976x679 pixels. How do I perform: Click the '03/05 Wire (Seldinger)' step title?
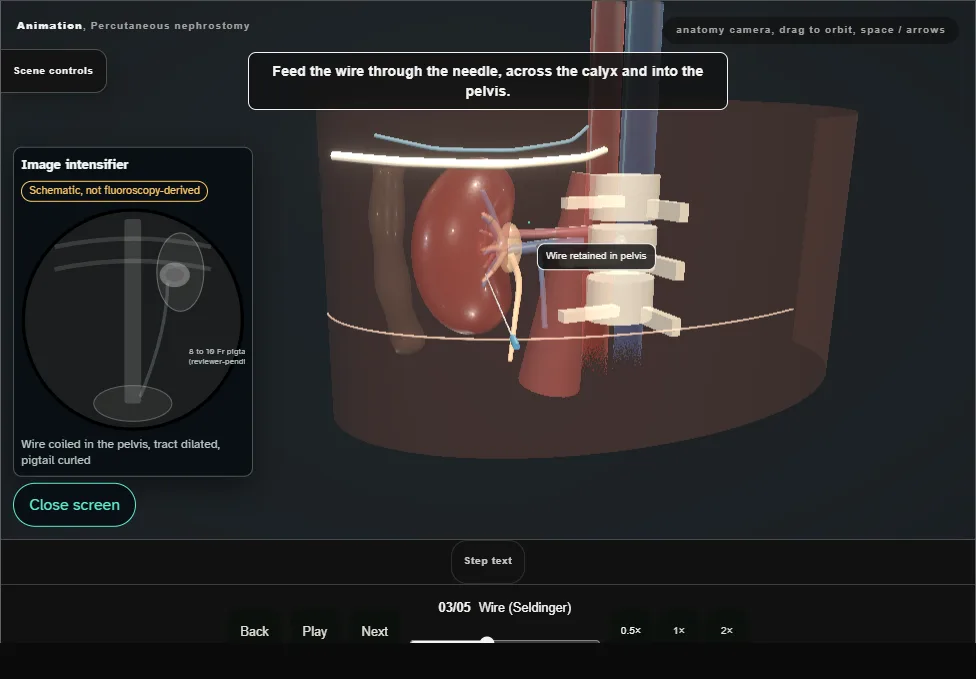(x=504, y=607)
